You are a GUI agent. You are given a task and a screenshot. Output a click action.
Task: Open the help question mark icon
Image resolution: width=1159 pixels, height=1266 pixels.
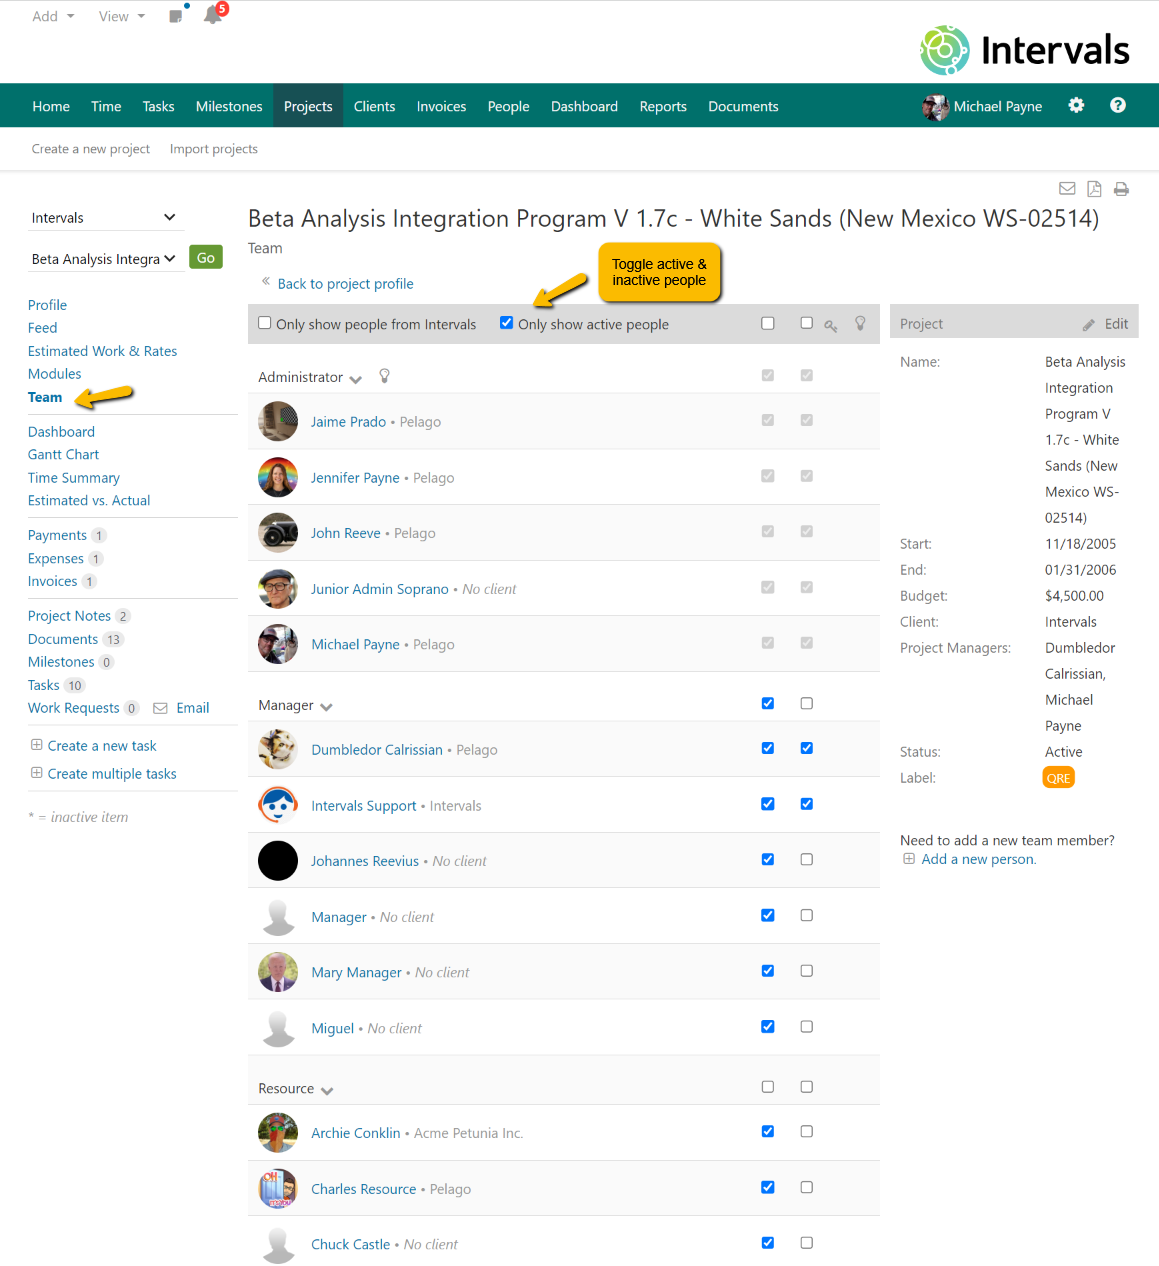tap(1118, 106)
